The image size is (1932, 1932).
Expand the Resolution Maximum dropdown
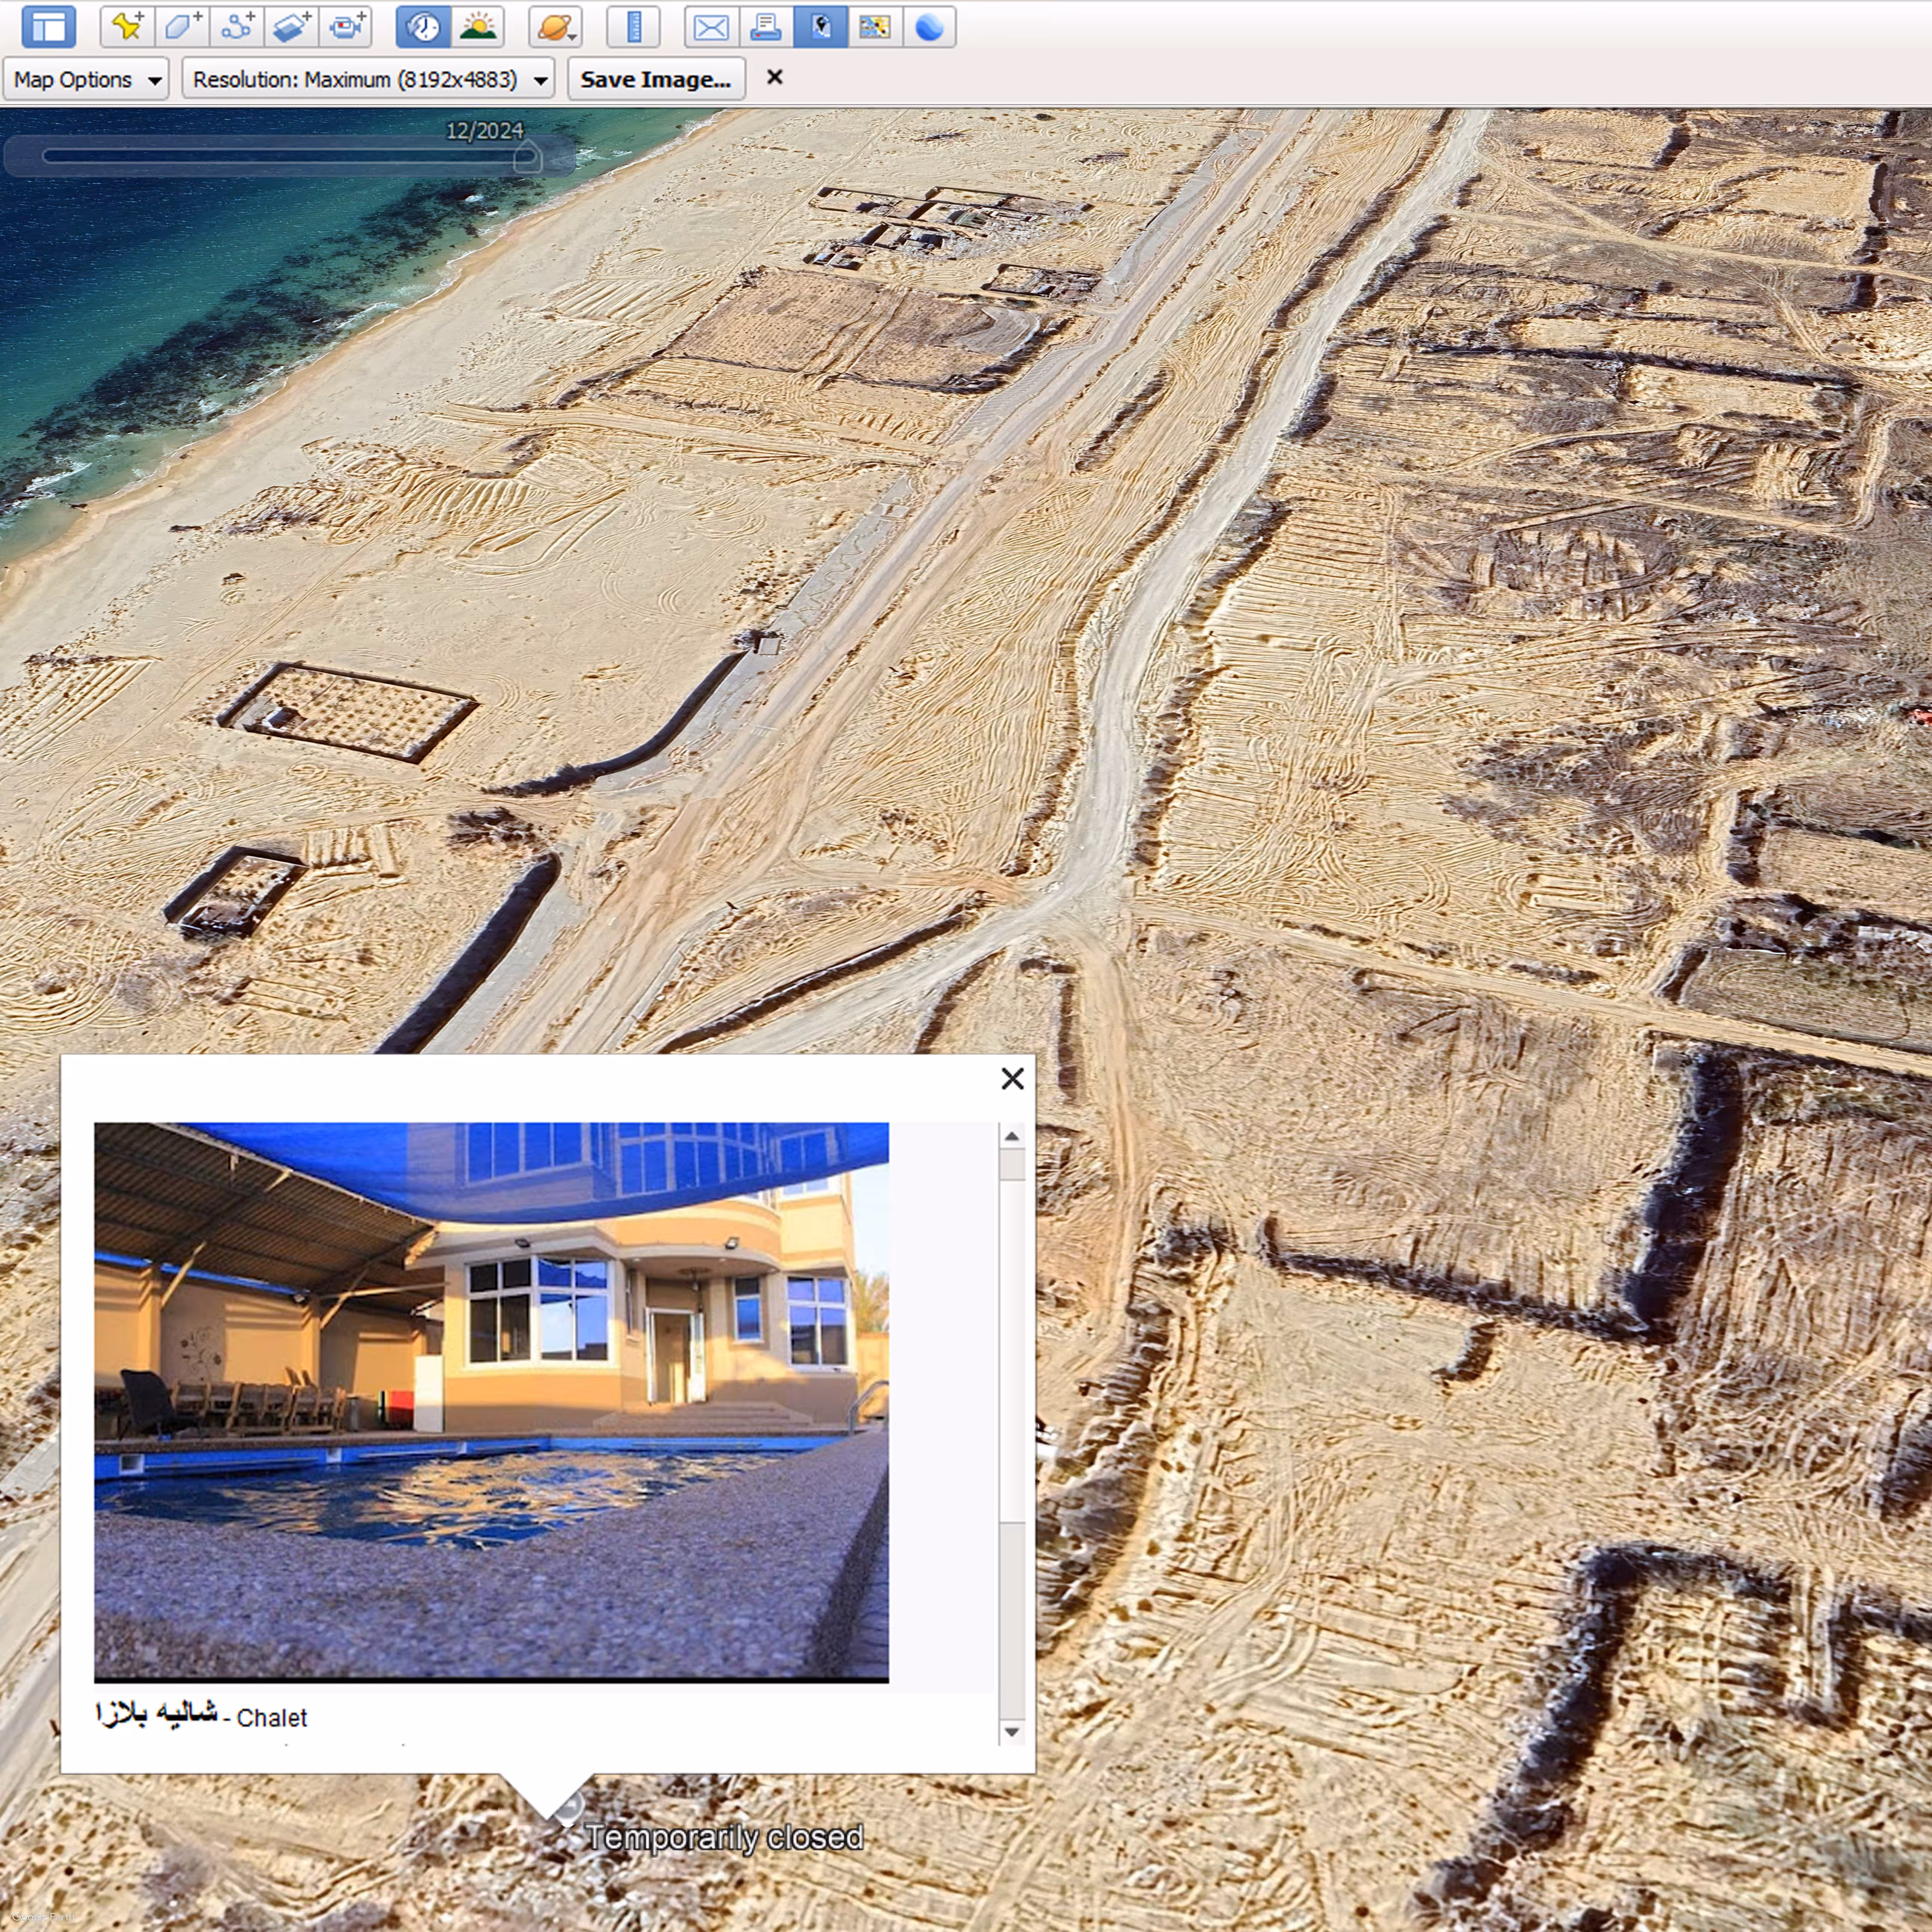368,79
